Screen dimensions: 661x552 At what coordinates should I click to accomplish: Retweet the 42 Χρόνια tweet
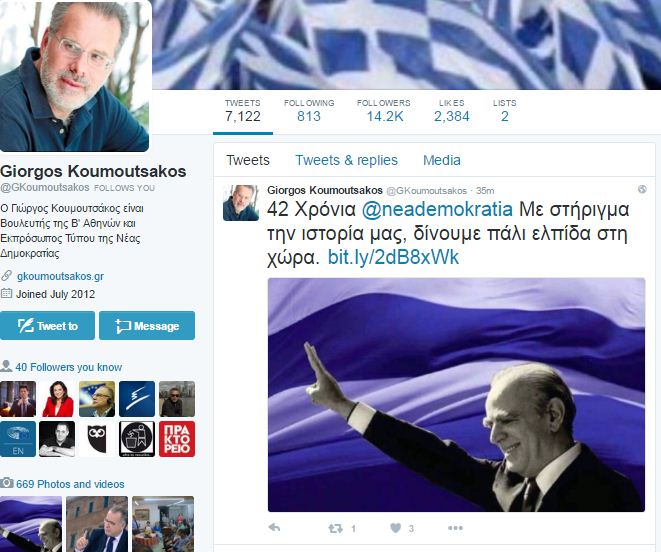click(336, 528)
